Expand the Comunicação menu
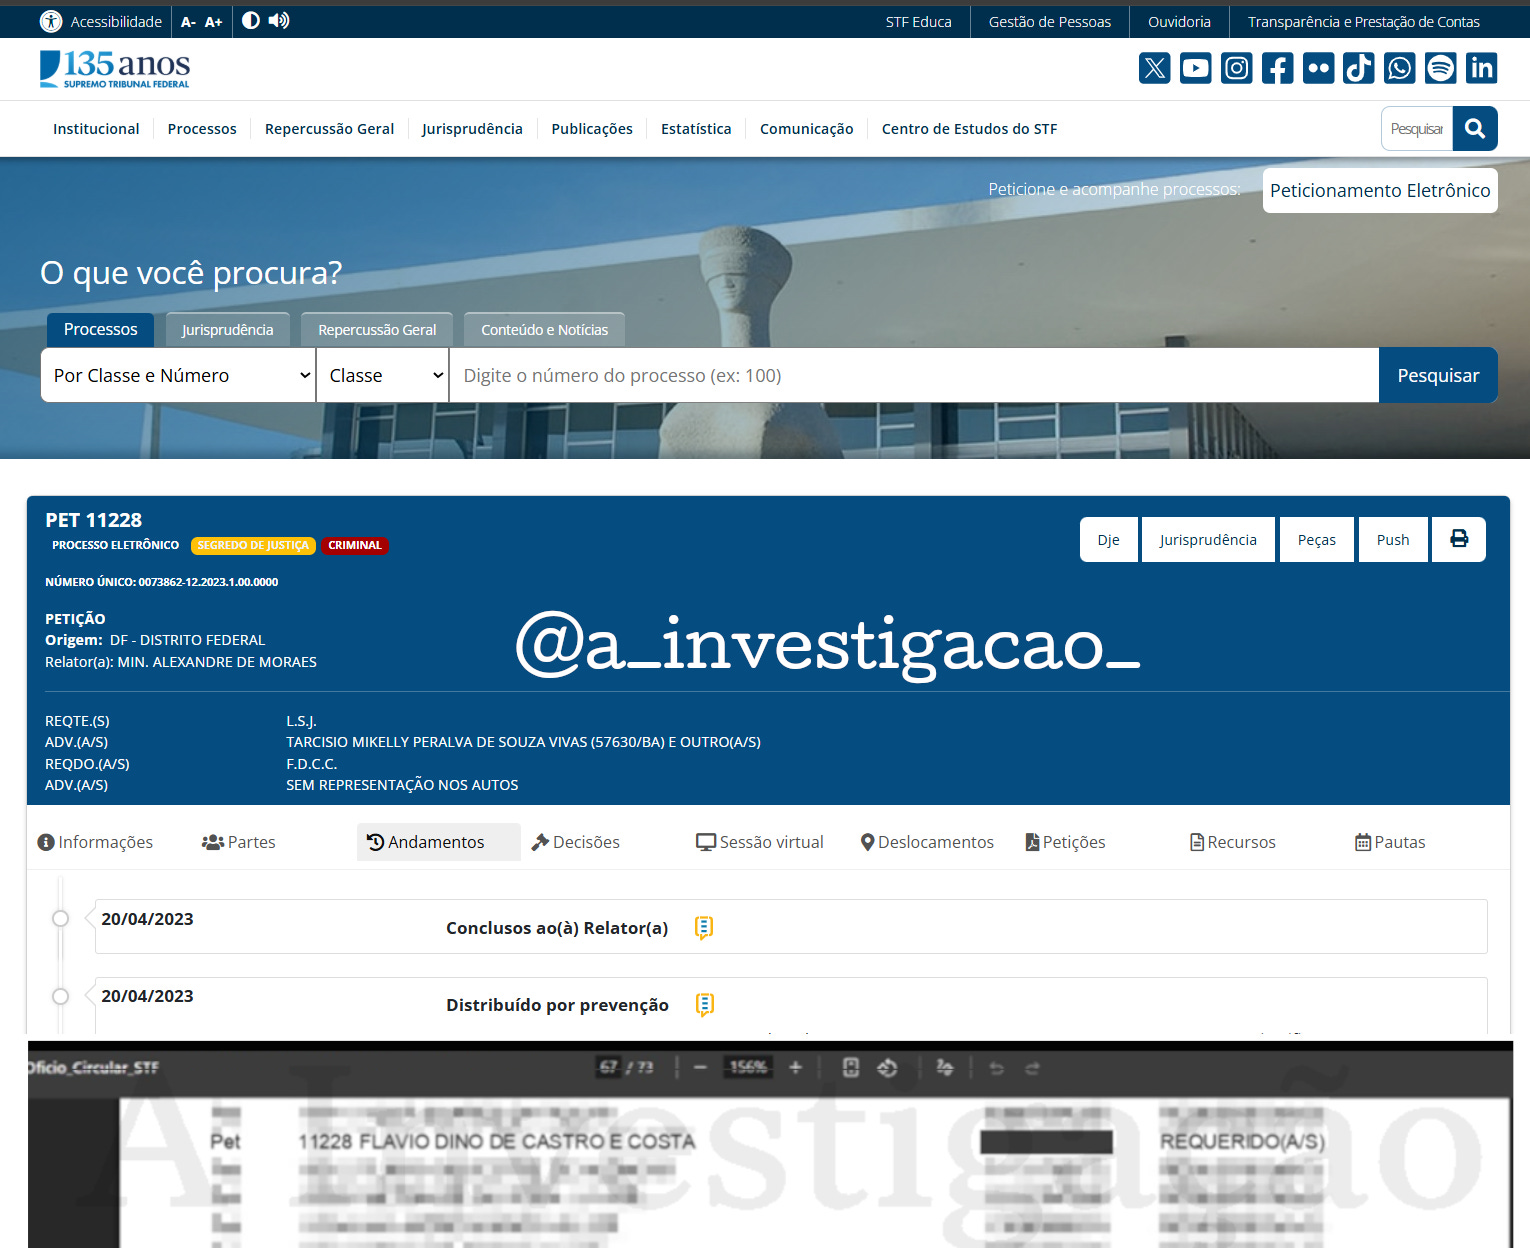1530x1248 pixels. [x=807, y=129]
